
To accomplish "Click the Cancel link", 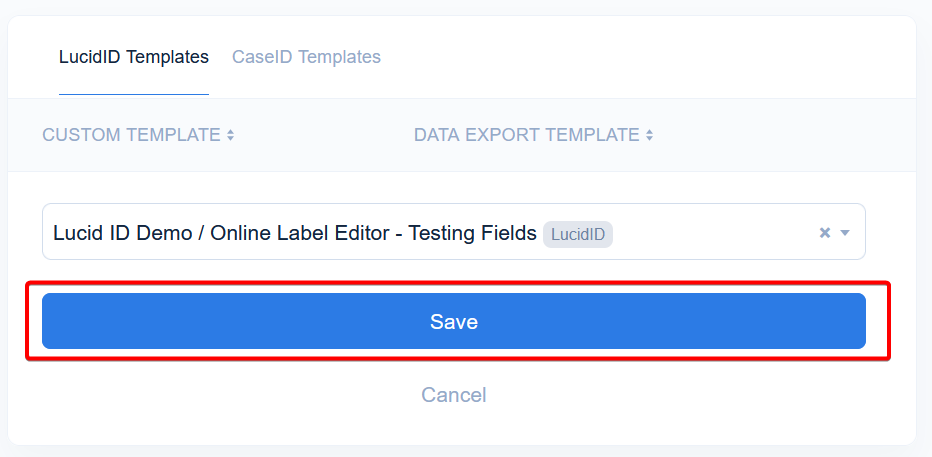I will tap(453, 395).
